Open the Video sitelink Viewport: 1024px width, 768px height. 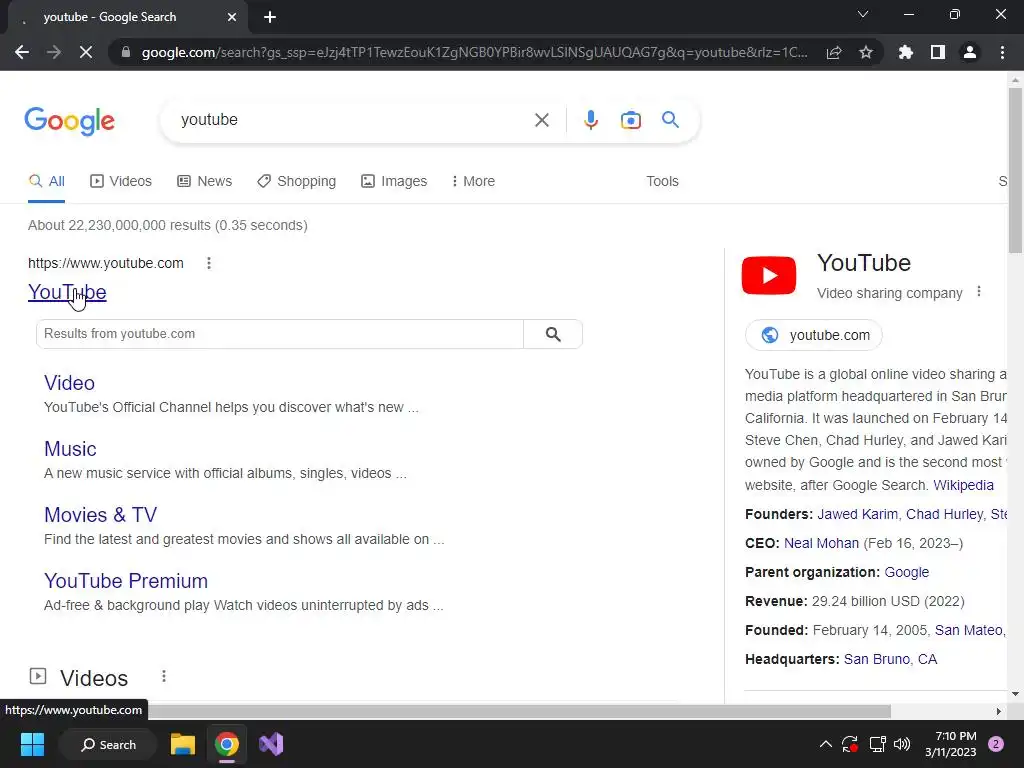pos(69,383)
